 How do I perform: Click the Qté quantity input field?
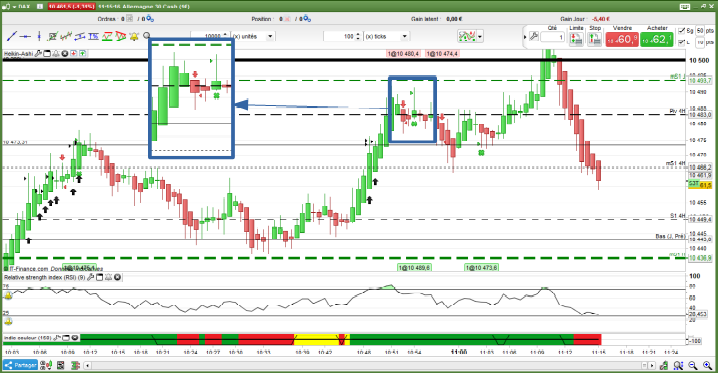pos(552,37)
